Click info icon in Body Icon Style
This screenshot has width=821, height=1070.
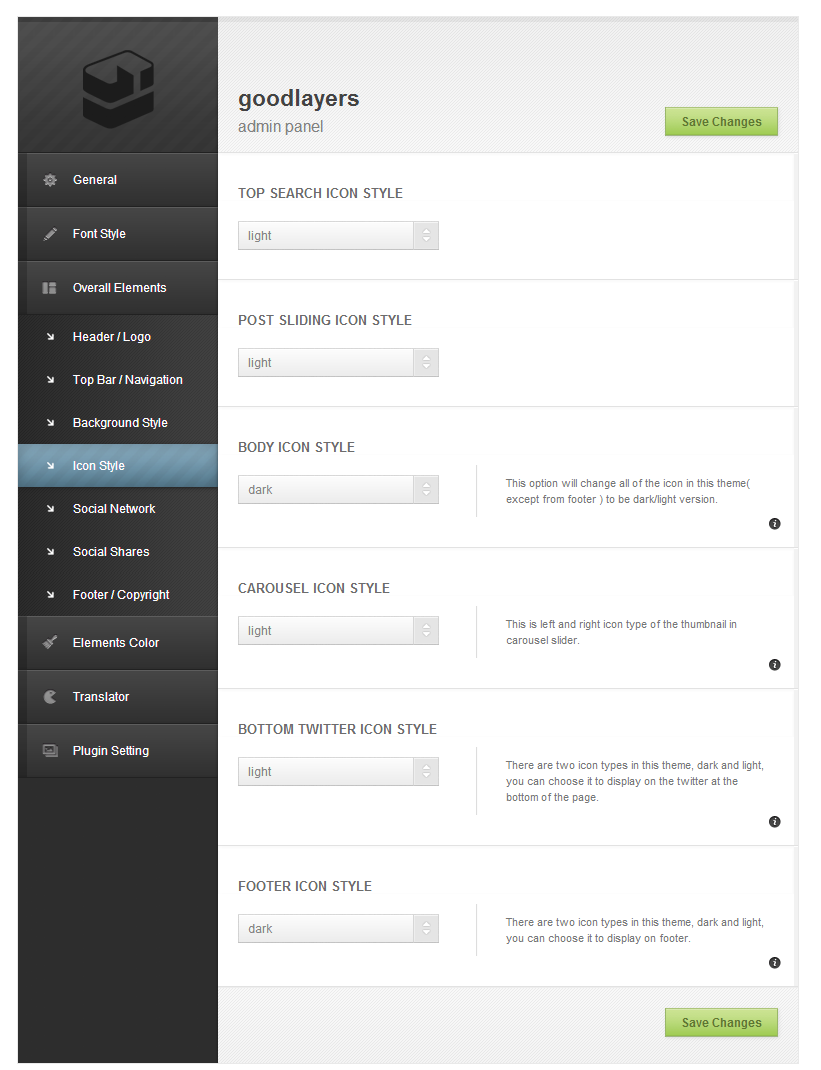click(x=774, y=524)
